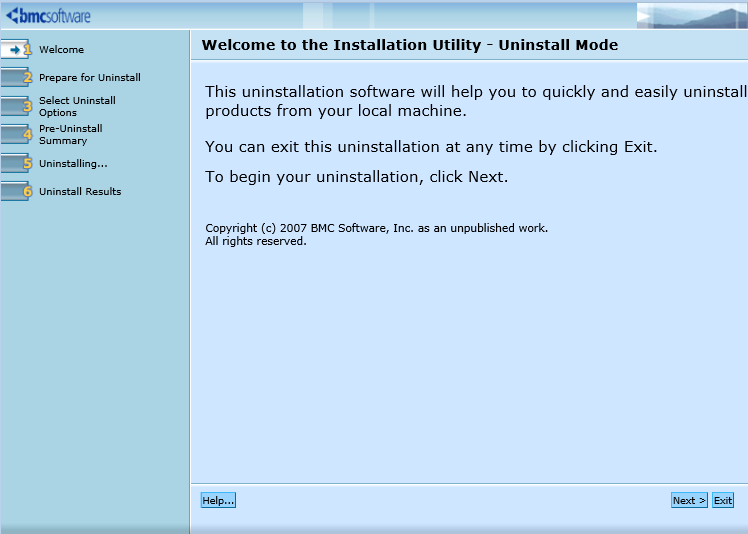Select the Uninstalling... step label
Viewport: 748px width, 534px height.
(73, 163)
